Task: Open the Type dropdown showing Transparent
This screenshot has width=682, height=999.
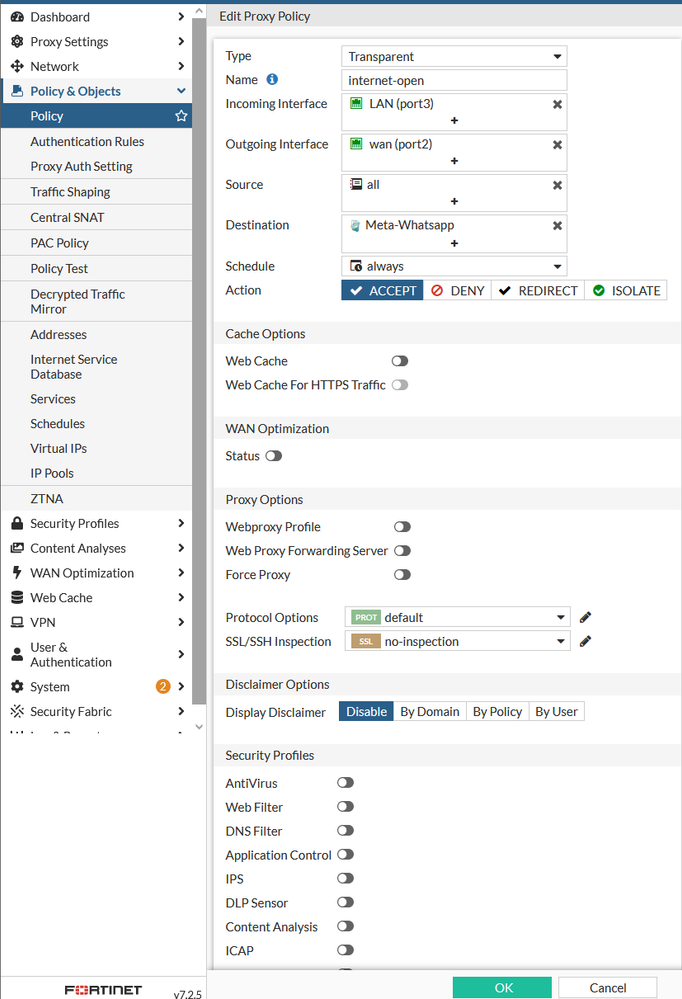Action: coord(454,57)
